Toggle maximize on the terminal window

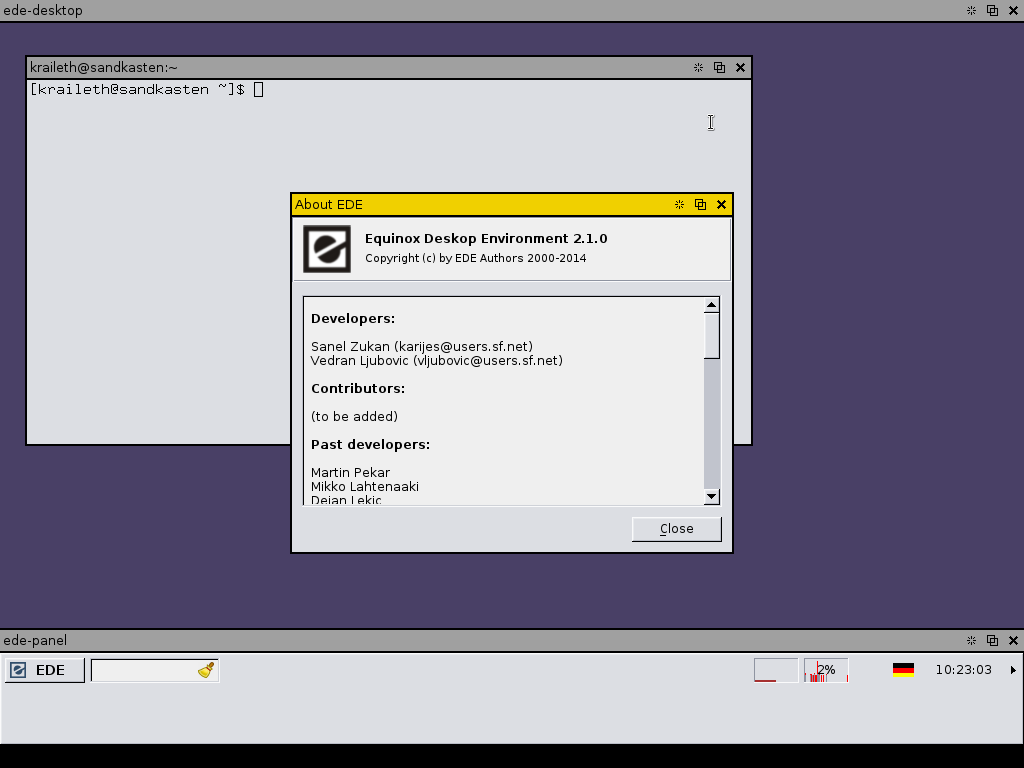(x=719, y=67)
